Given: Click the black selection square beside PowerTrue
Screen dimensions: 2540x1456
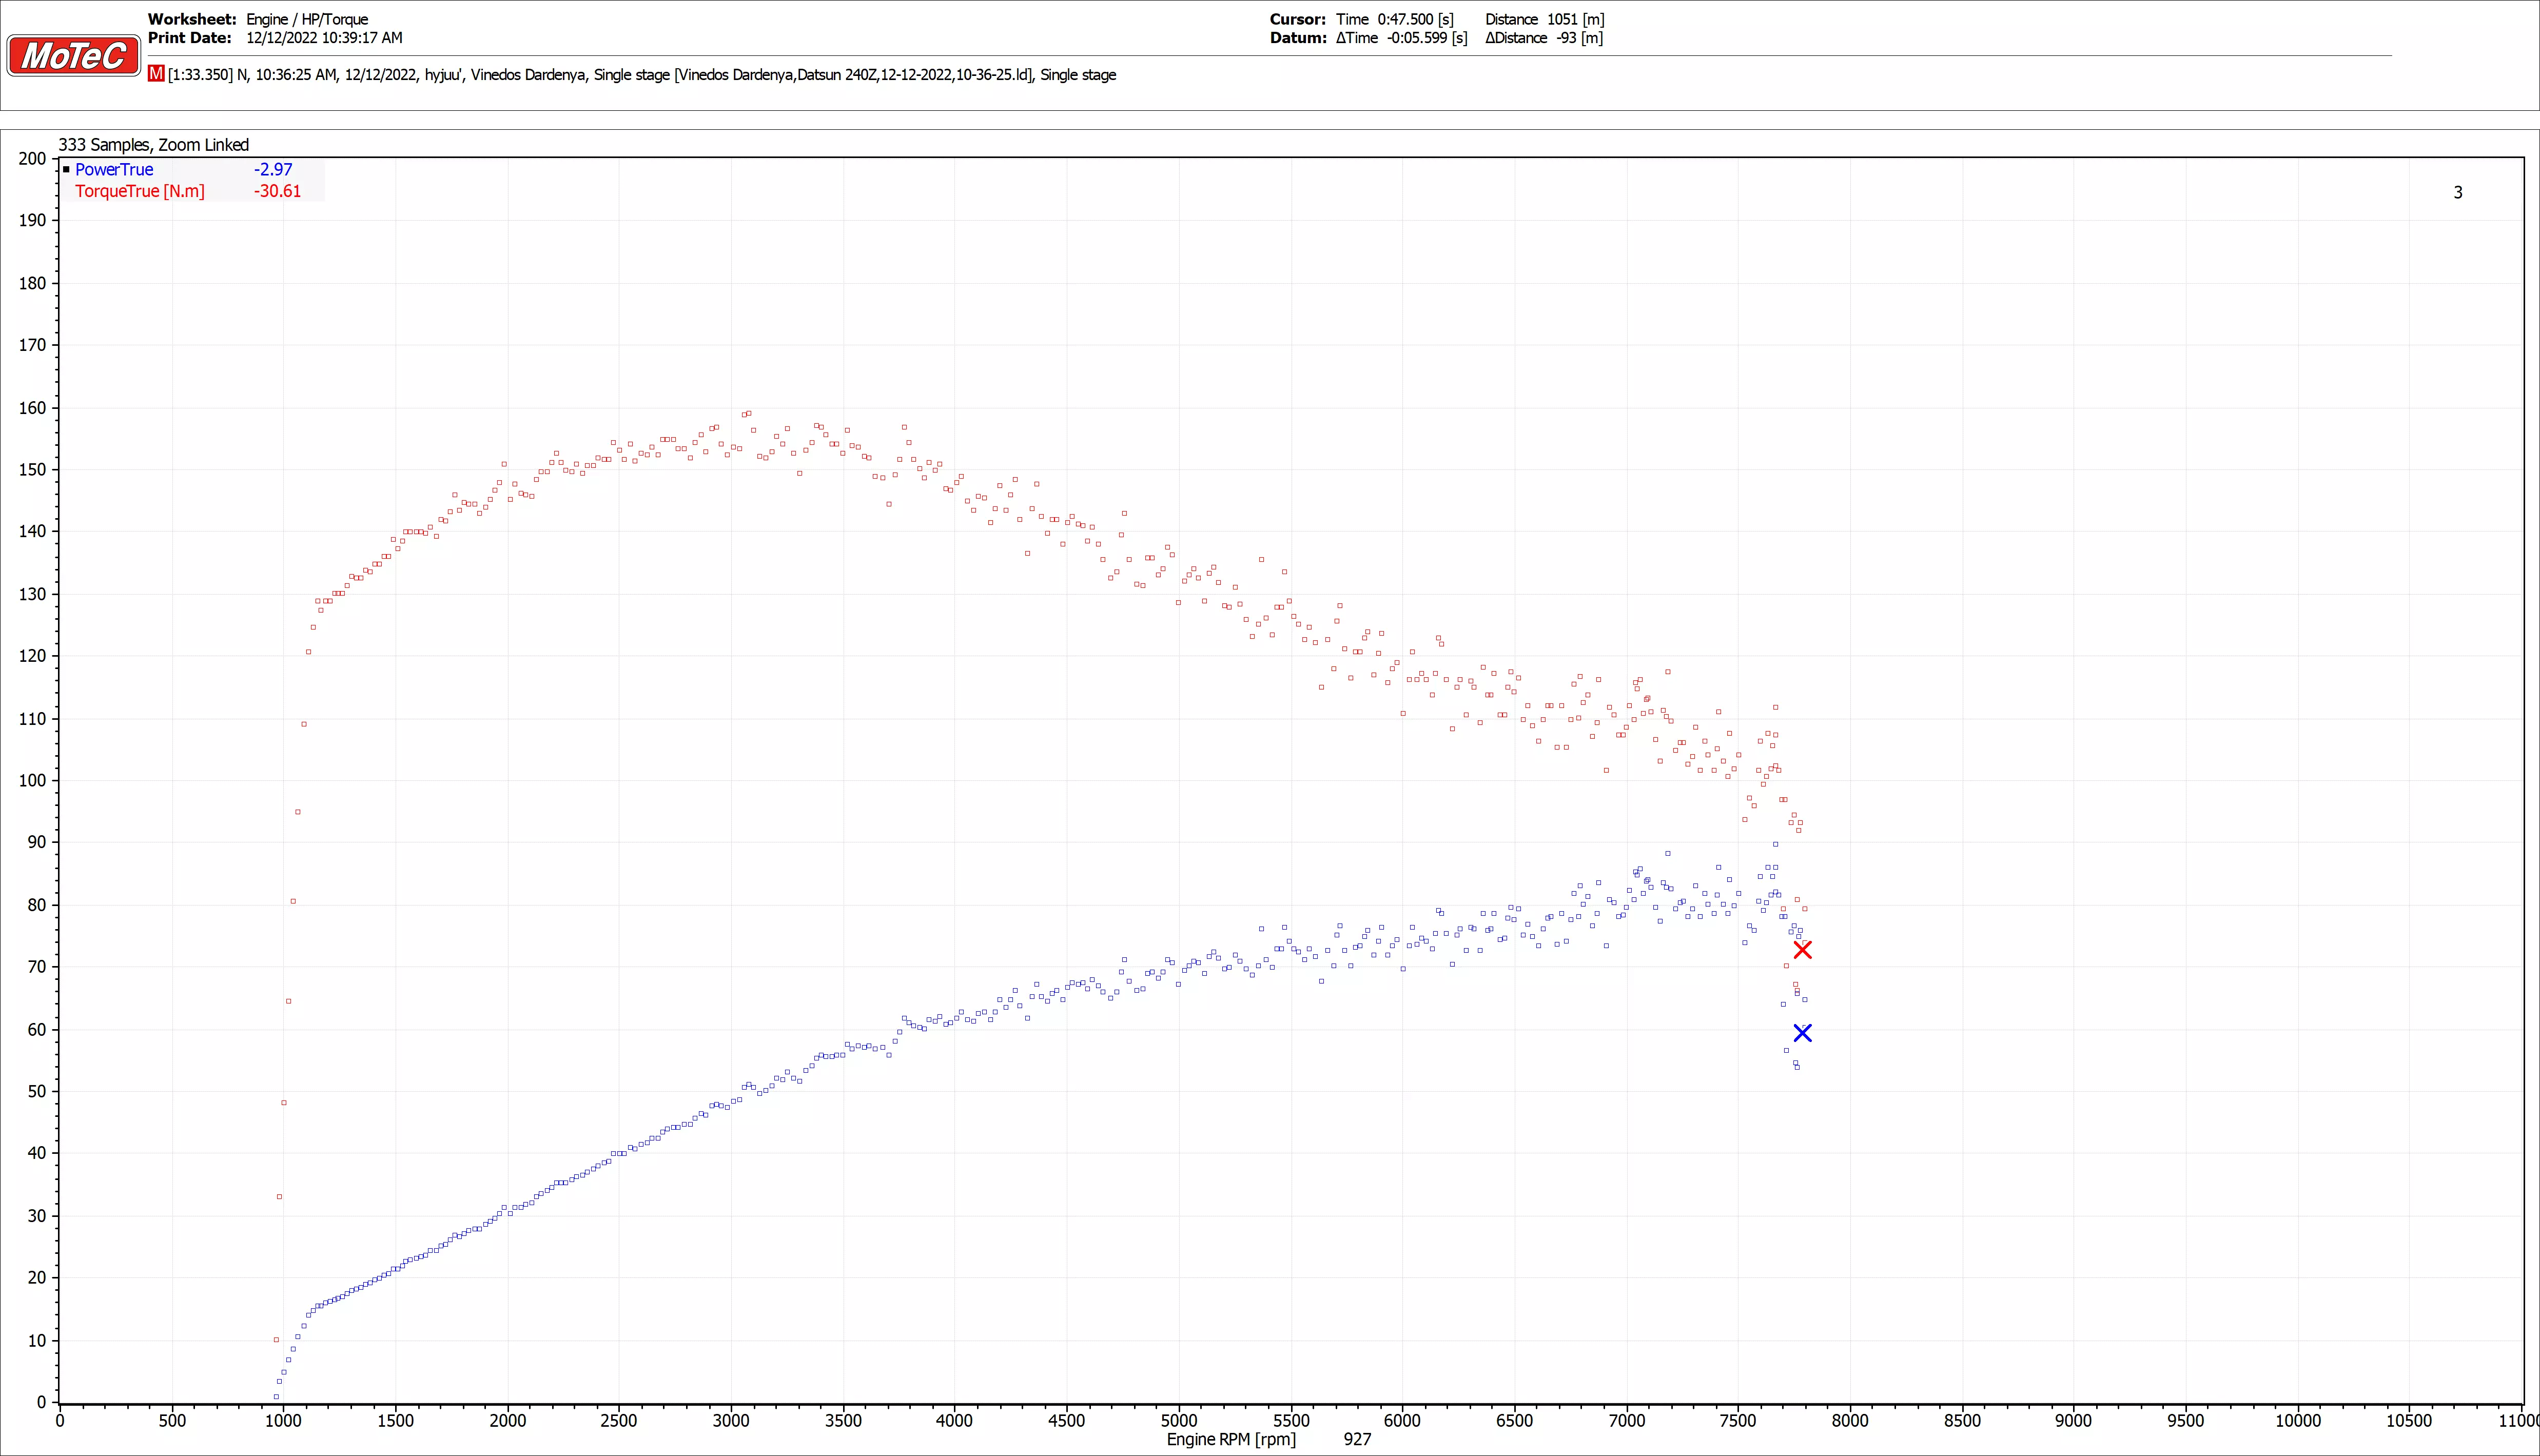Looking at the screenshot, I should 66,170.
